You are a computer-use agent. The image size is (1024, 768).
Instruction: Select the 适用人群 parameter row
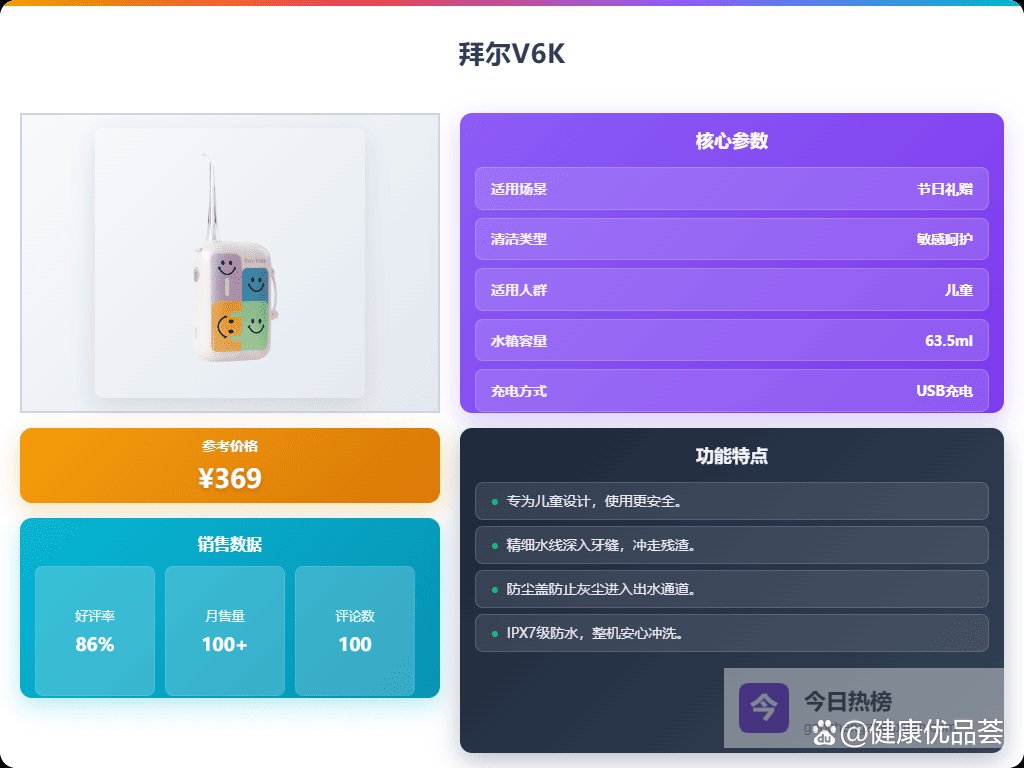[731, 290]
